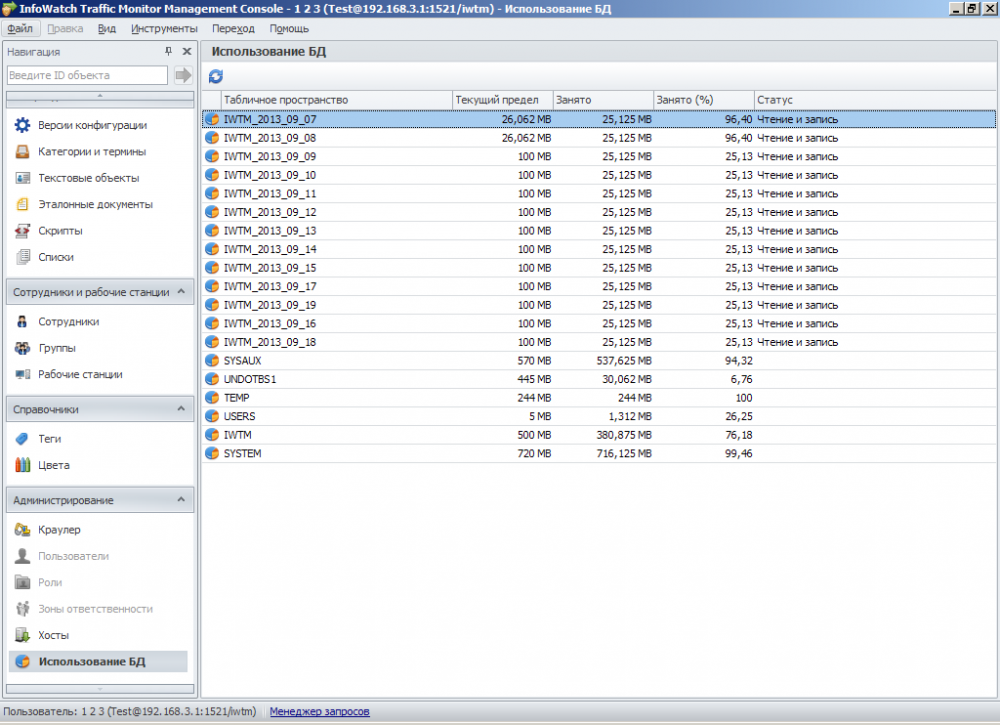Click the refresh icon in the toolbar
1000x725 pixels.
[x=216, y=77]
